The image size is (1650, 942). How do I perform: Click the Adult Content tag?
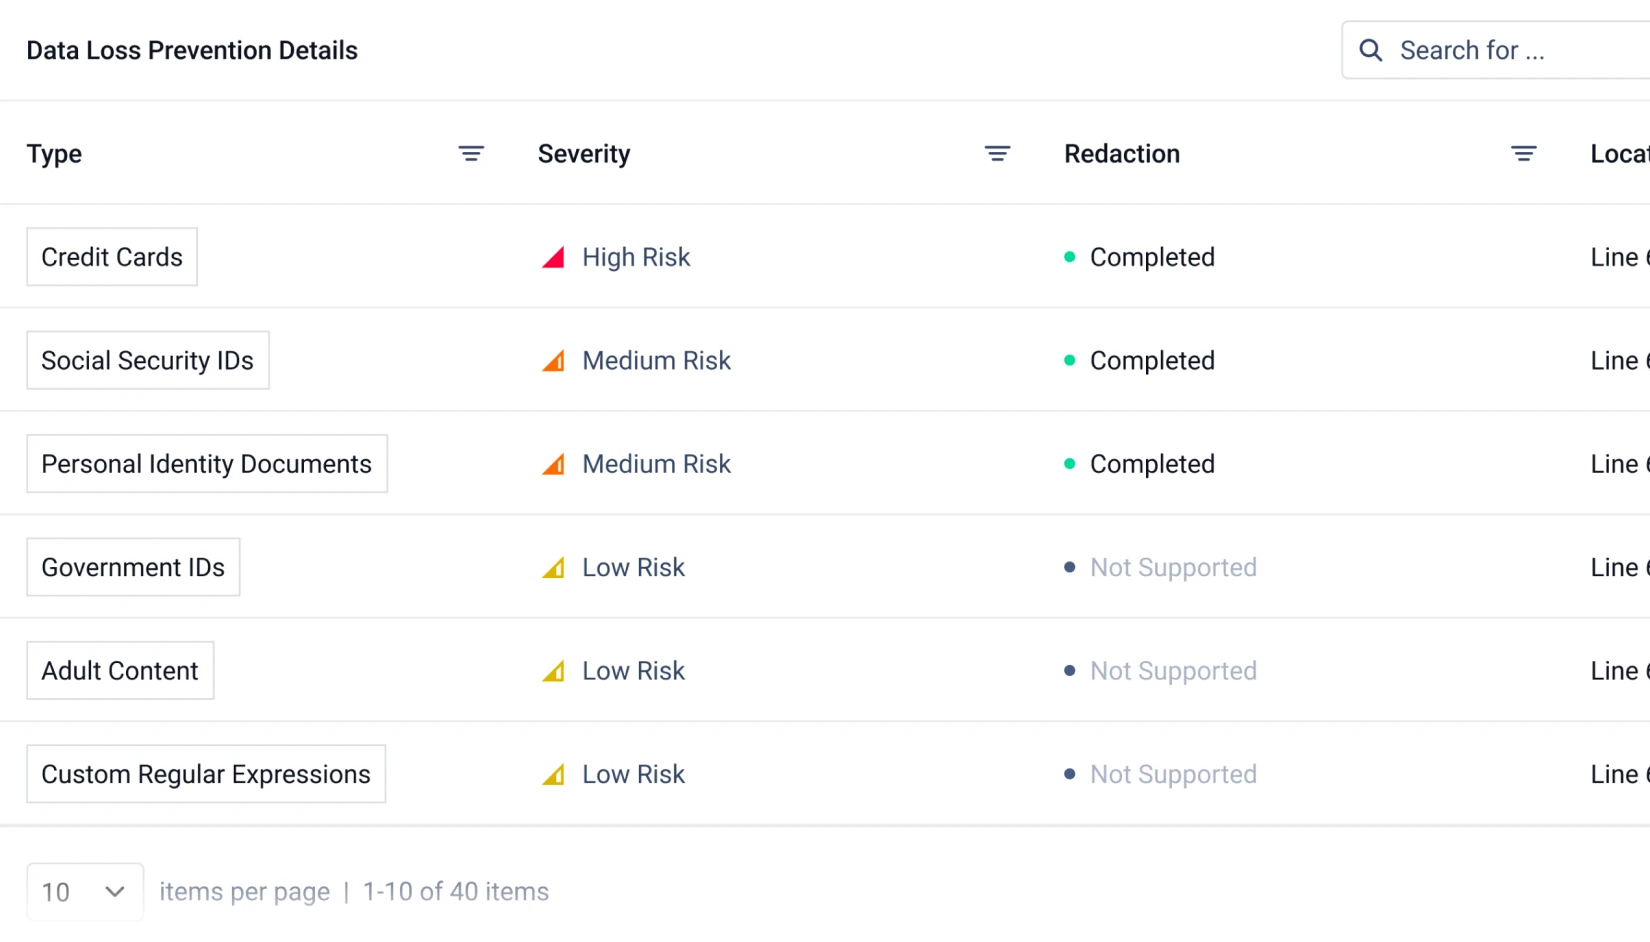[x=120, y=671]
